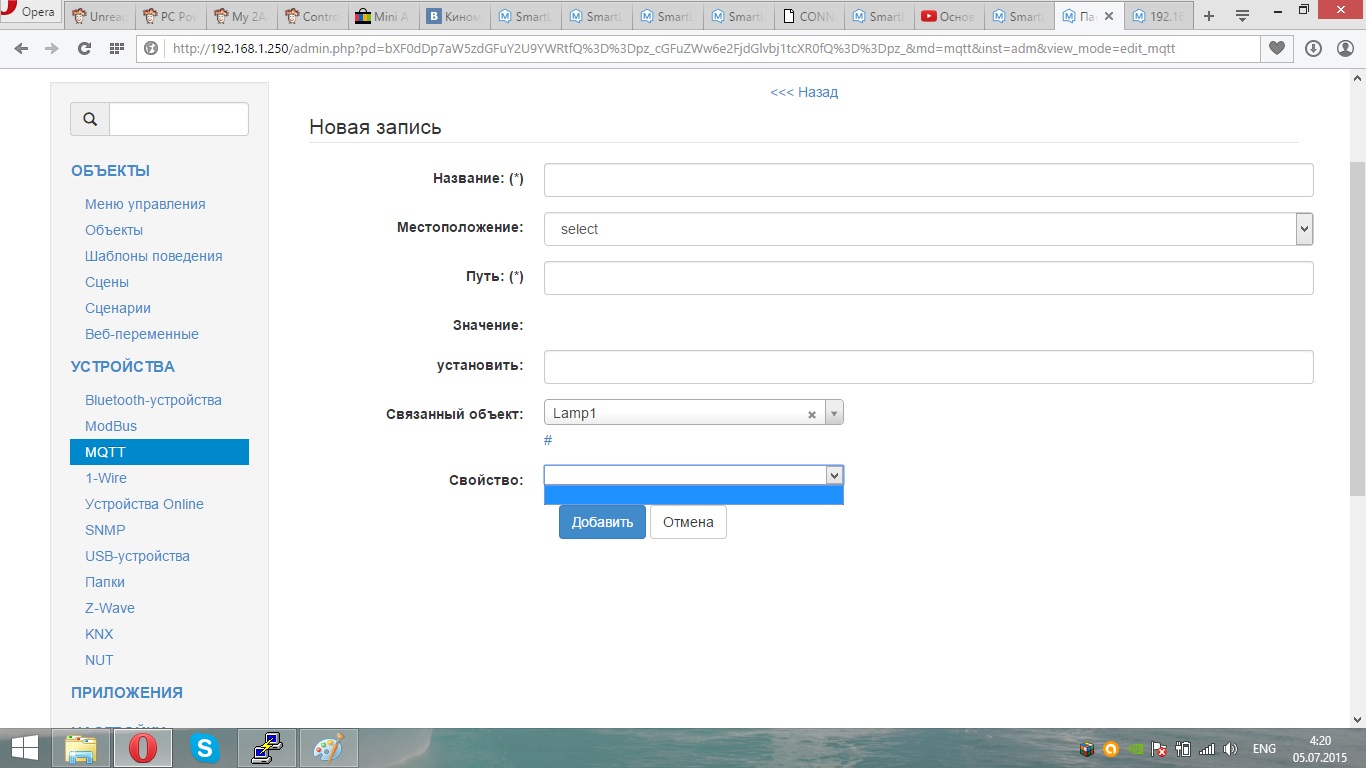Open the Связанный объект dropdown arrow

834,413
